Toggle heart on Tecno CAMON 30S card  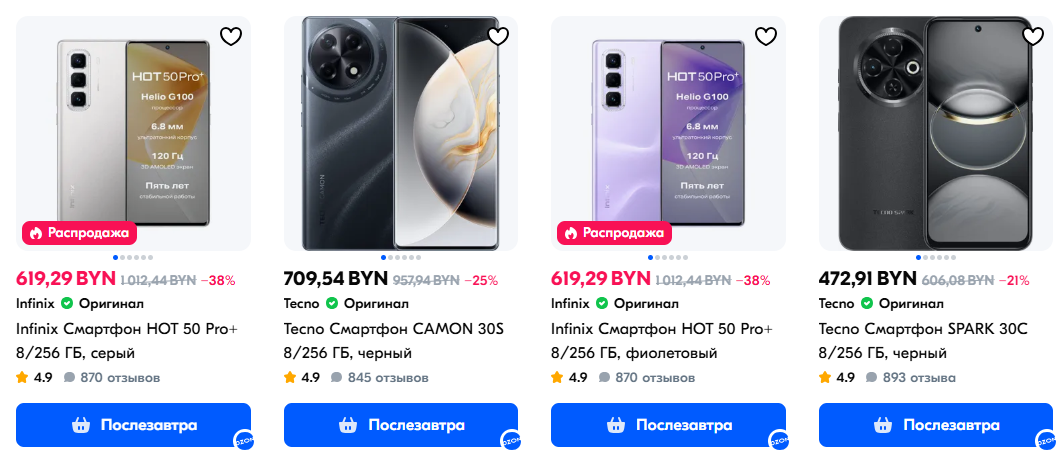click(498, 36)
